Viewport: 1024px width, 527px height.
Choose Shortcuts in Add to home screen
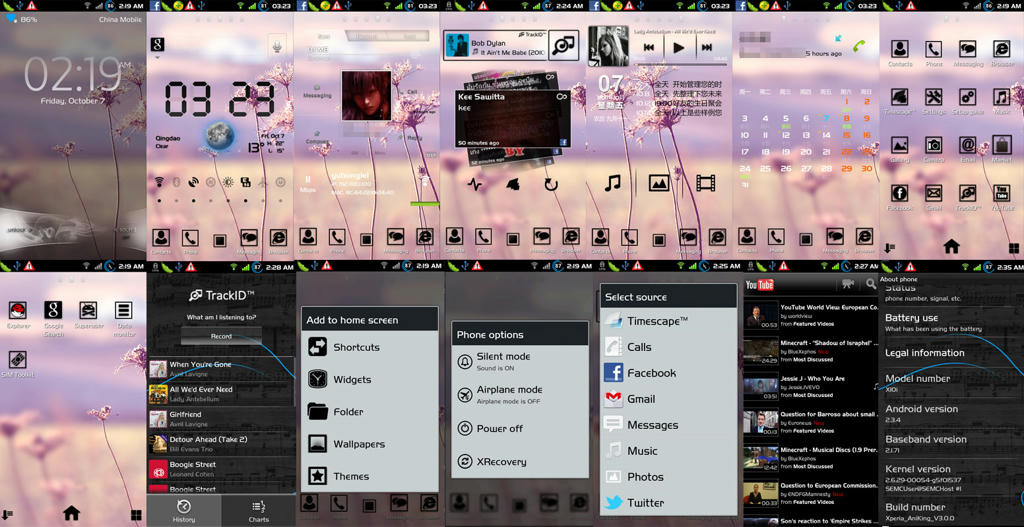[x=370, y=347]
